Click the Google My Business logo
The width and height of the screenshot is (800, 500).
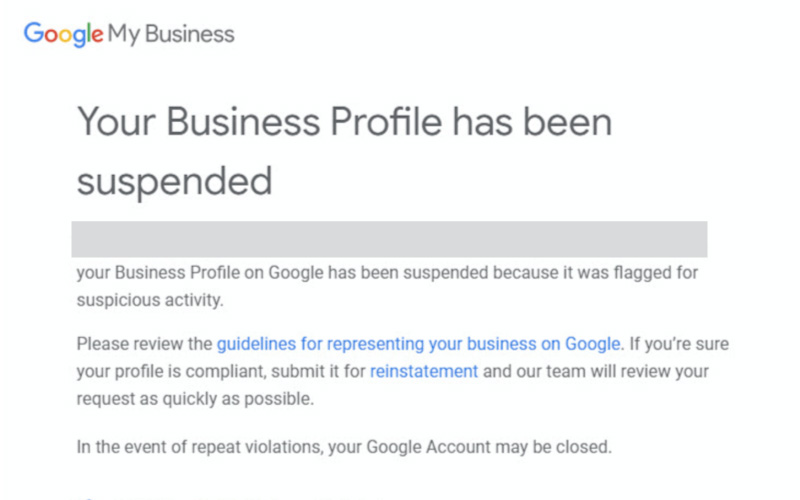click(x=129, y=34)
